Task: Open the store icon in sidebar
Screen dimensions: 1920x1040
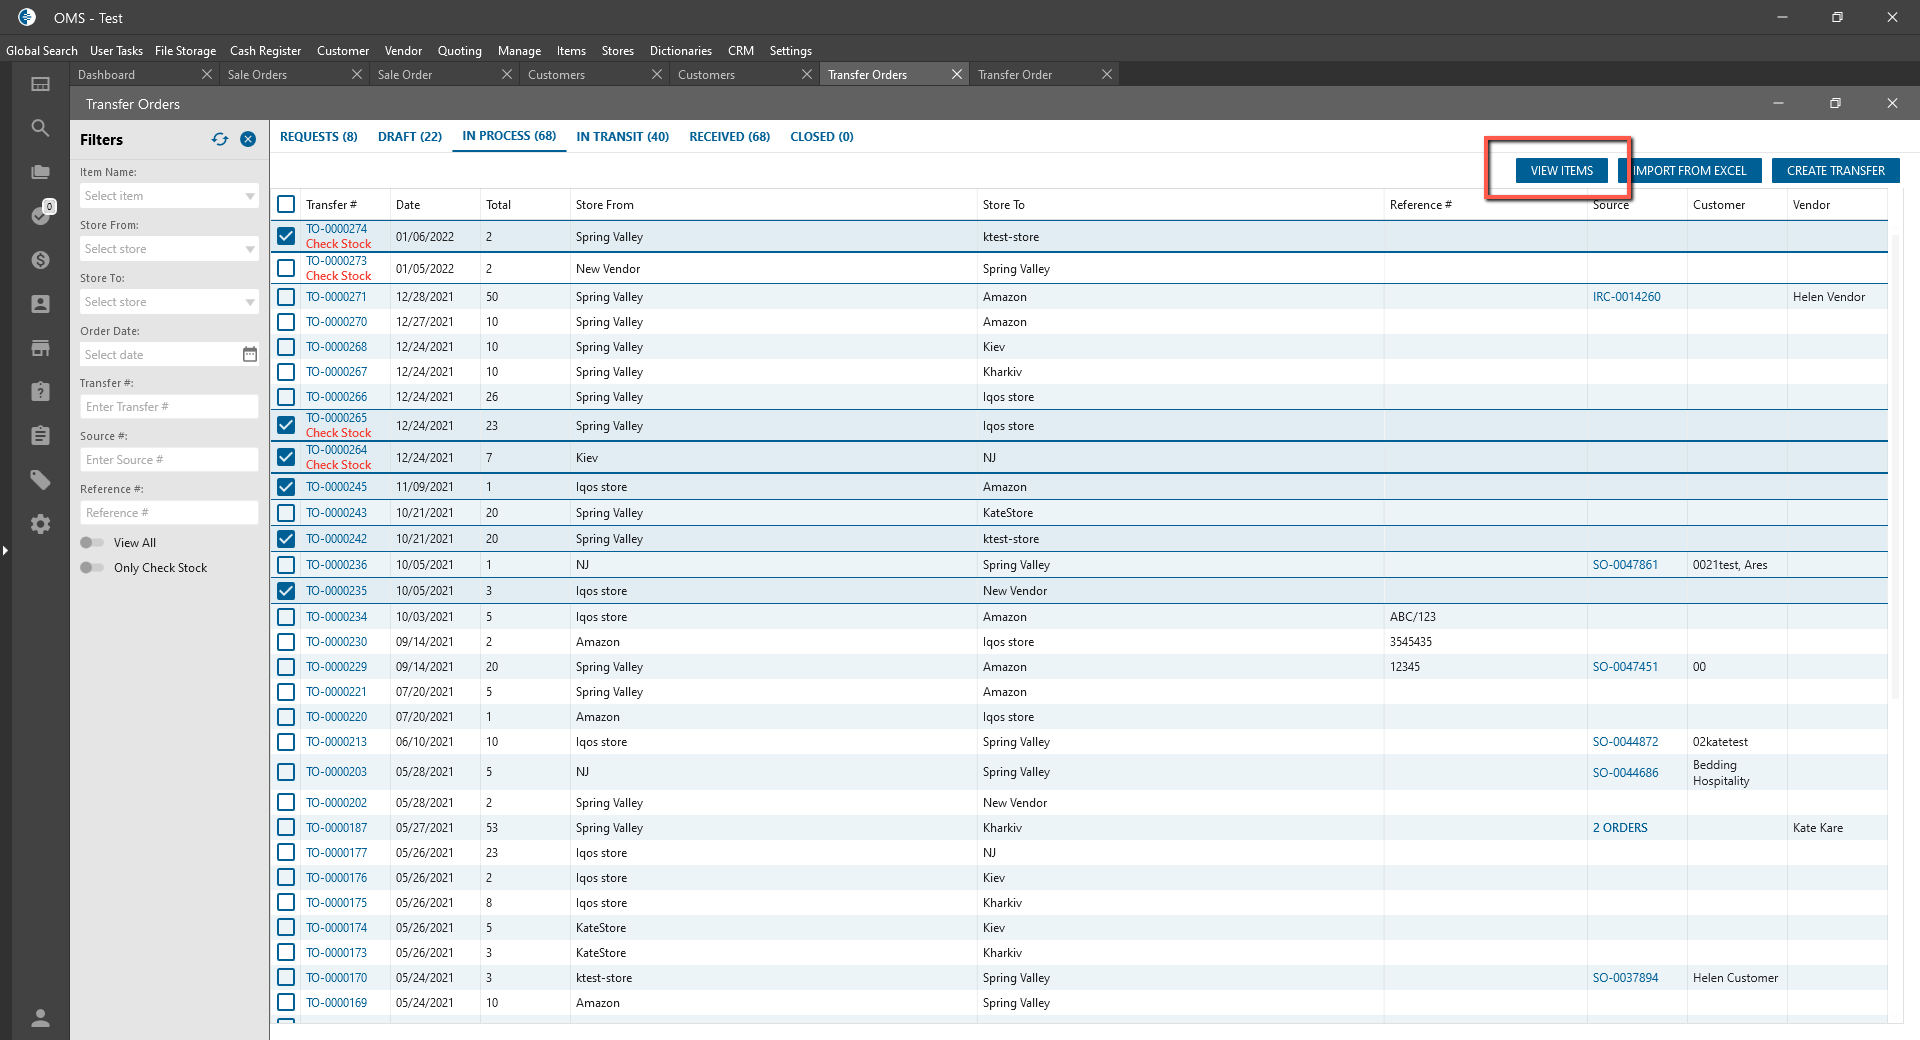Action: [40, 348]
